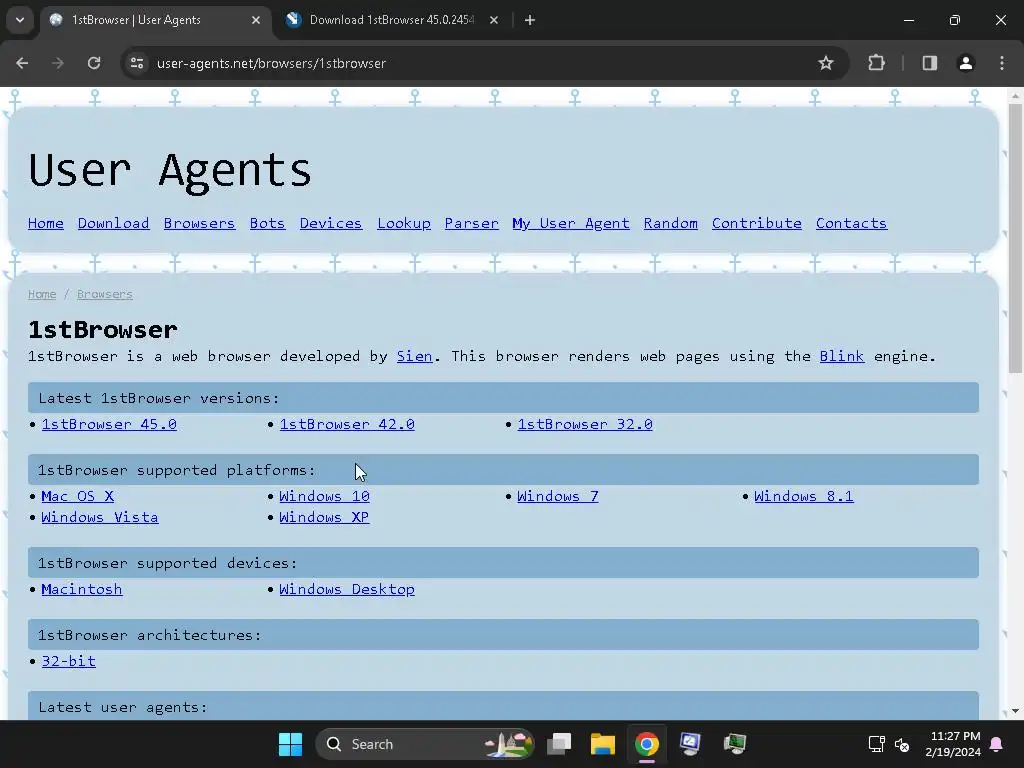Open the My User Agent link
Screen dimensions: 1024x768
coord(571,223)
